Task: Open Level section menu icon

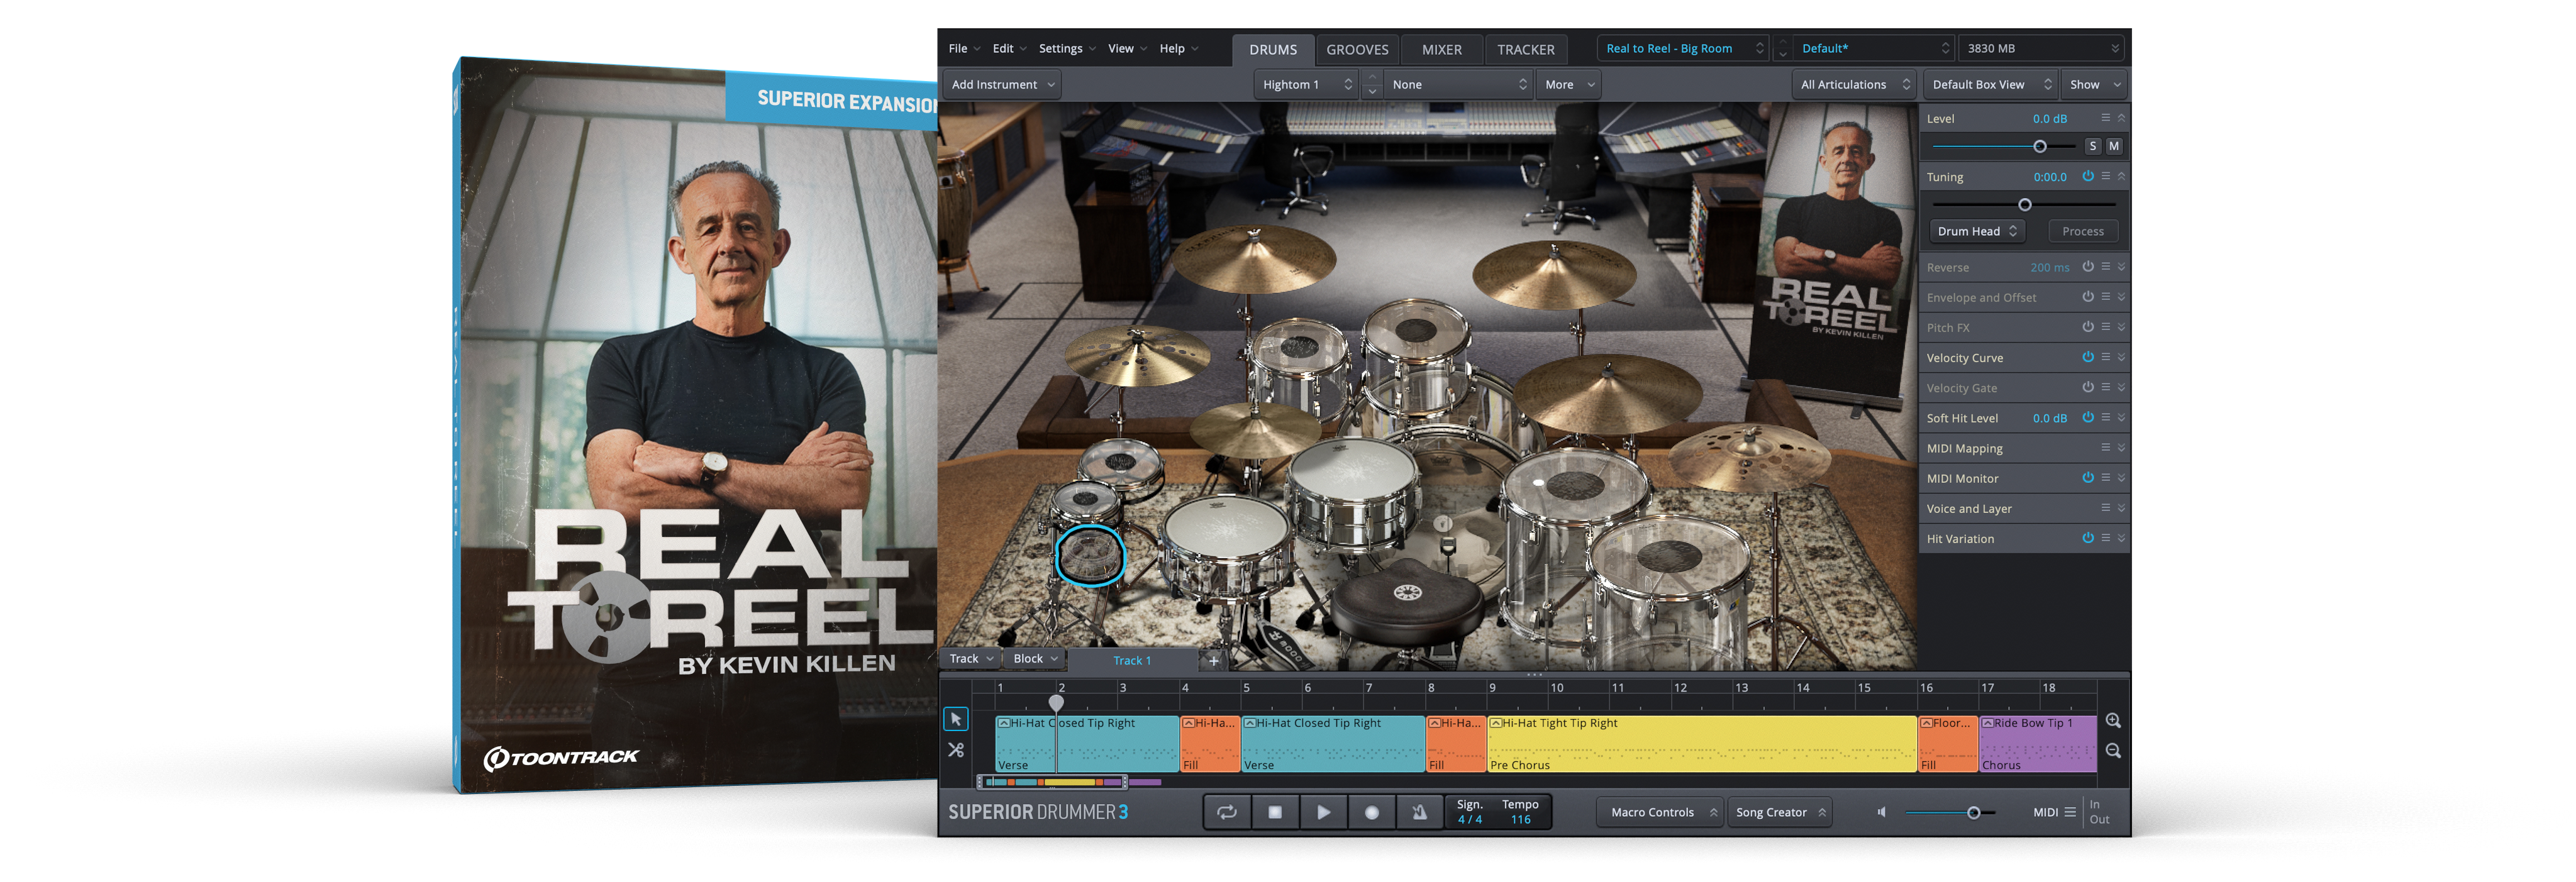Action: point(2105,118)
